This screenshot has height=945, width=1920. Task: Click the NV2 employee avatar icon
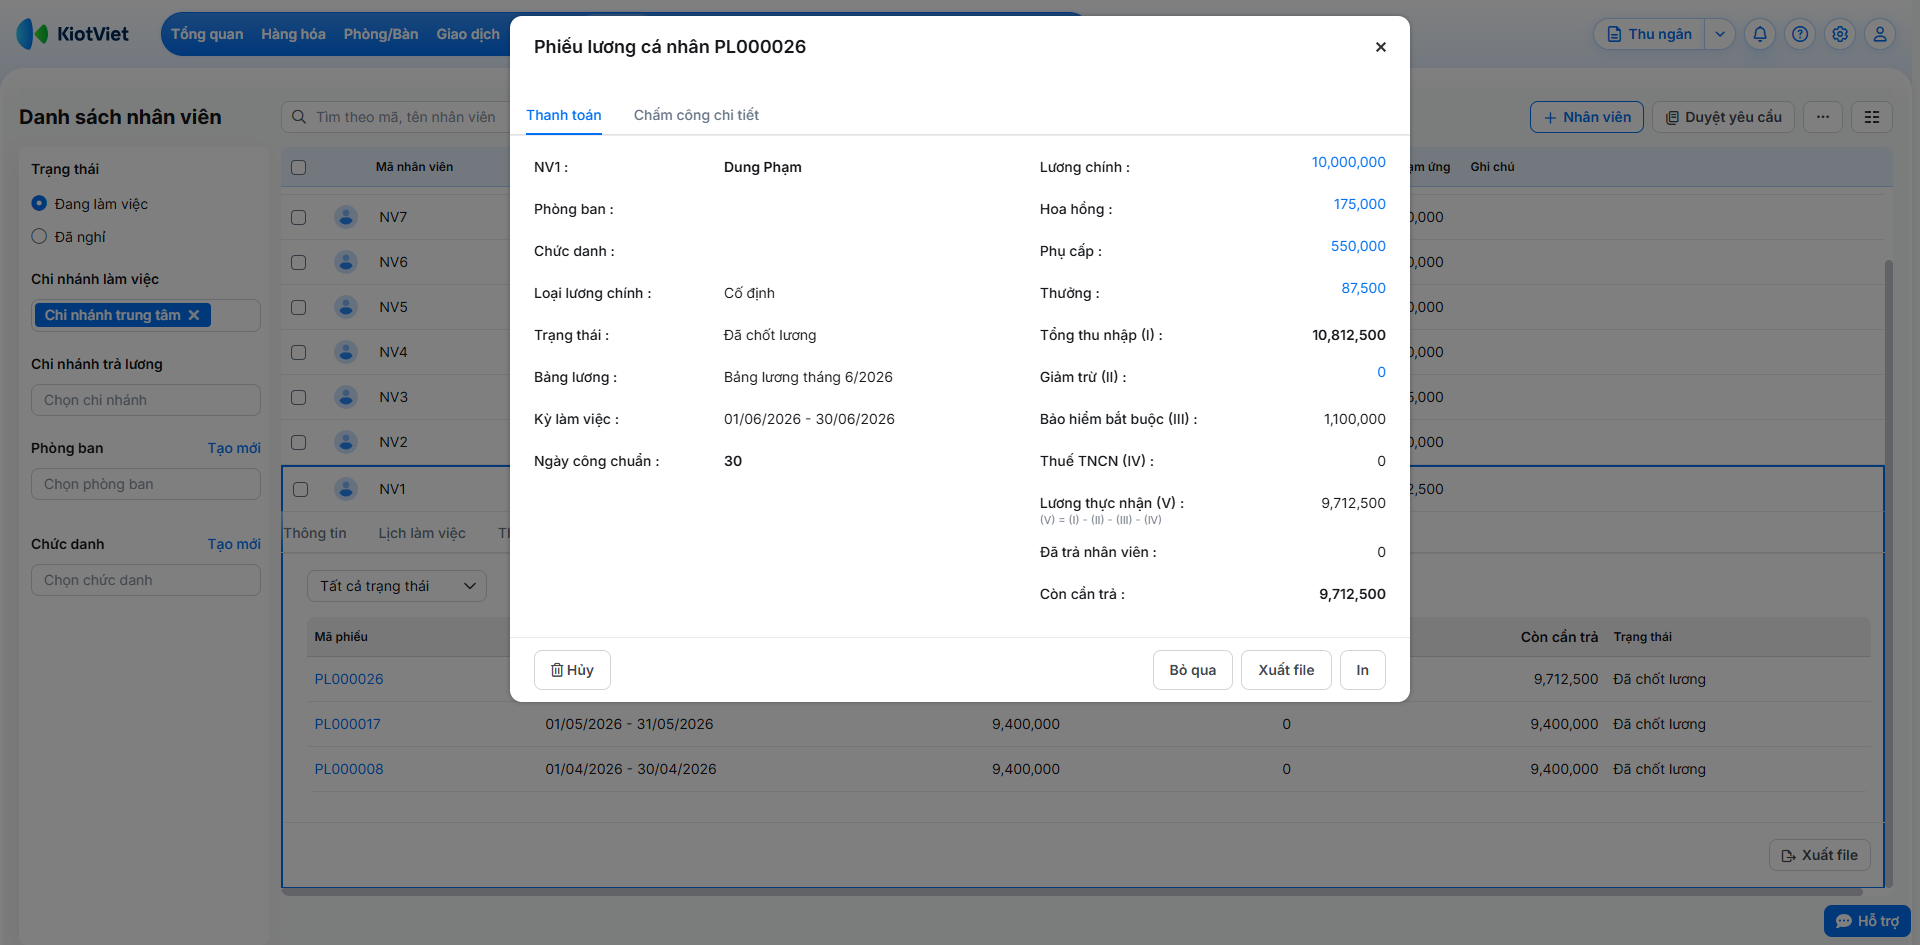[x=346, y=442]
